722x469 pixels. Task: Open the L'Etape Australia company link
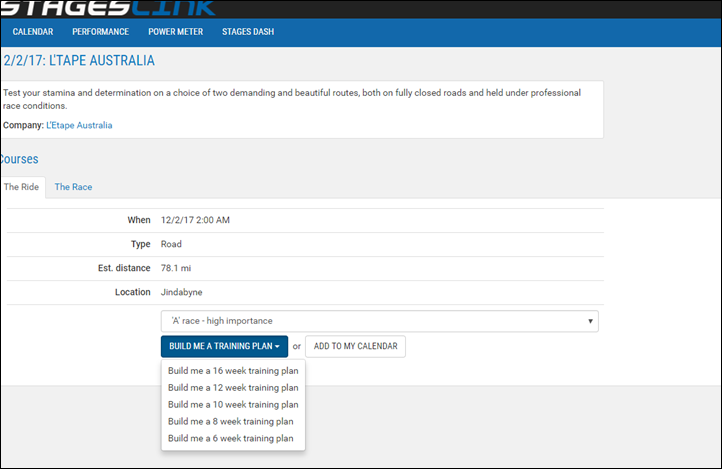(x=79, y=125)
